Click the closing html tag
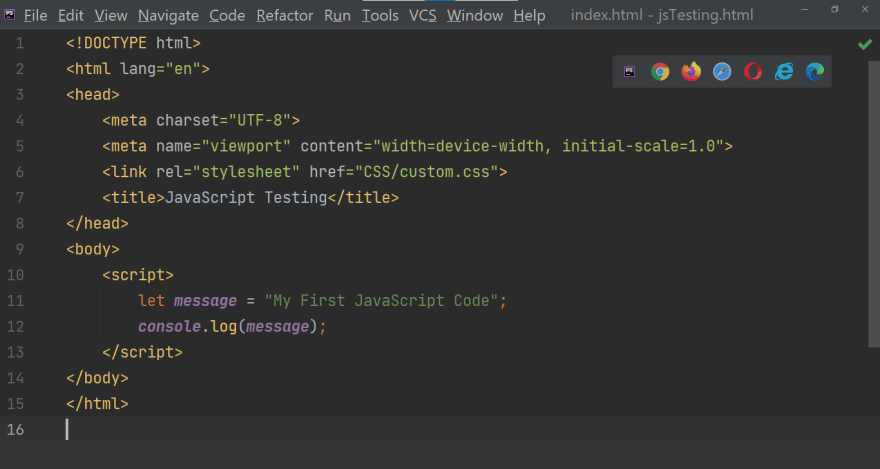880x469 pixels. [x=97, y=404]
